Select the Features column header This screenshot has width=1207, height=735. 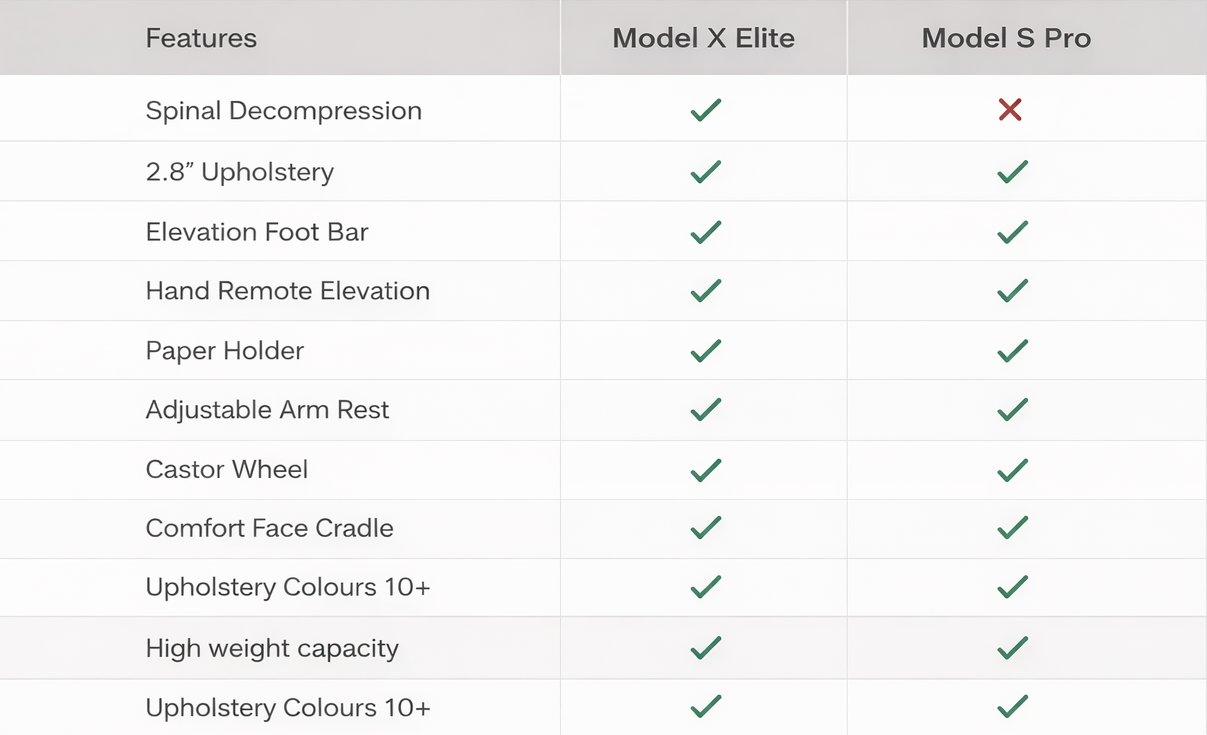point(201,38)
